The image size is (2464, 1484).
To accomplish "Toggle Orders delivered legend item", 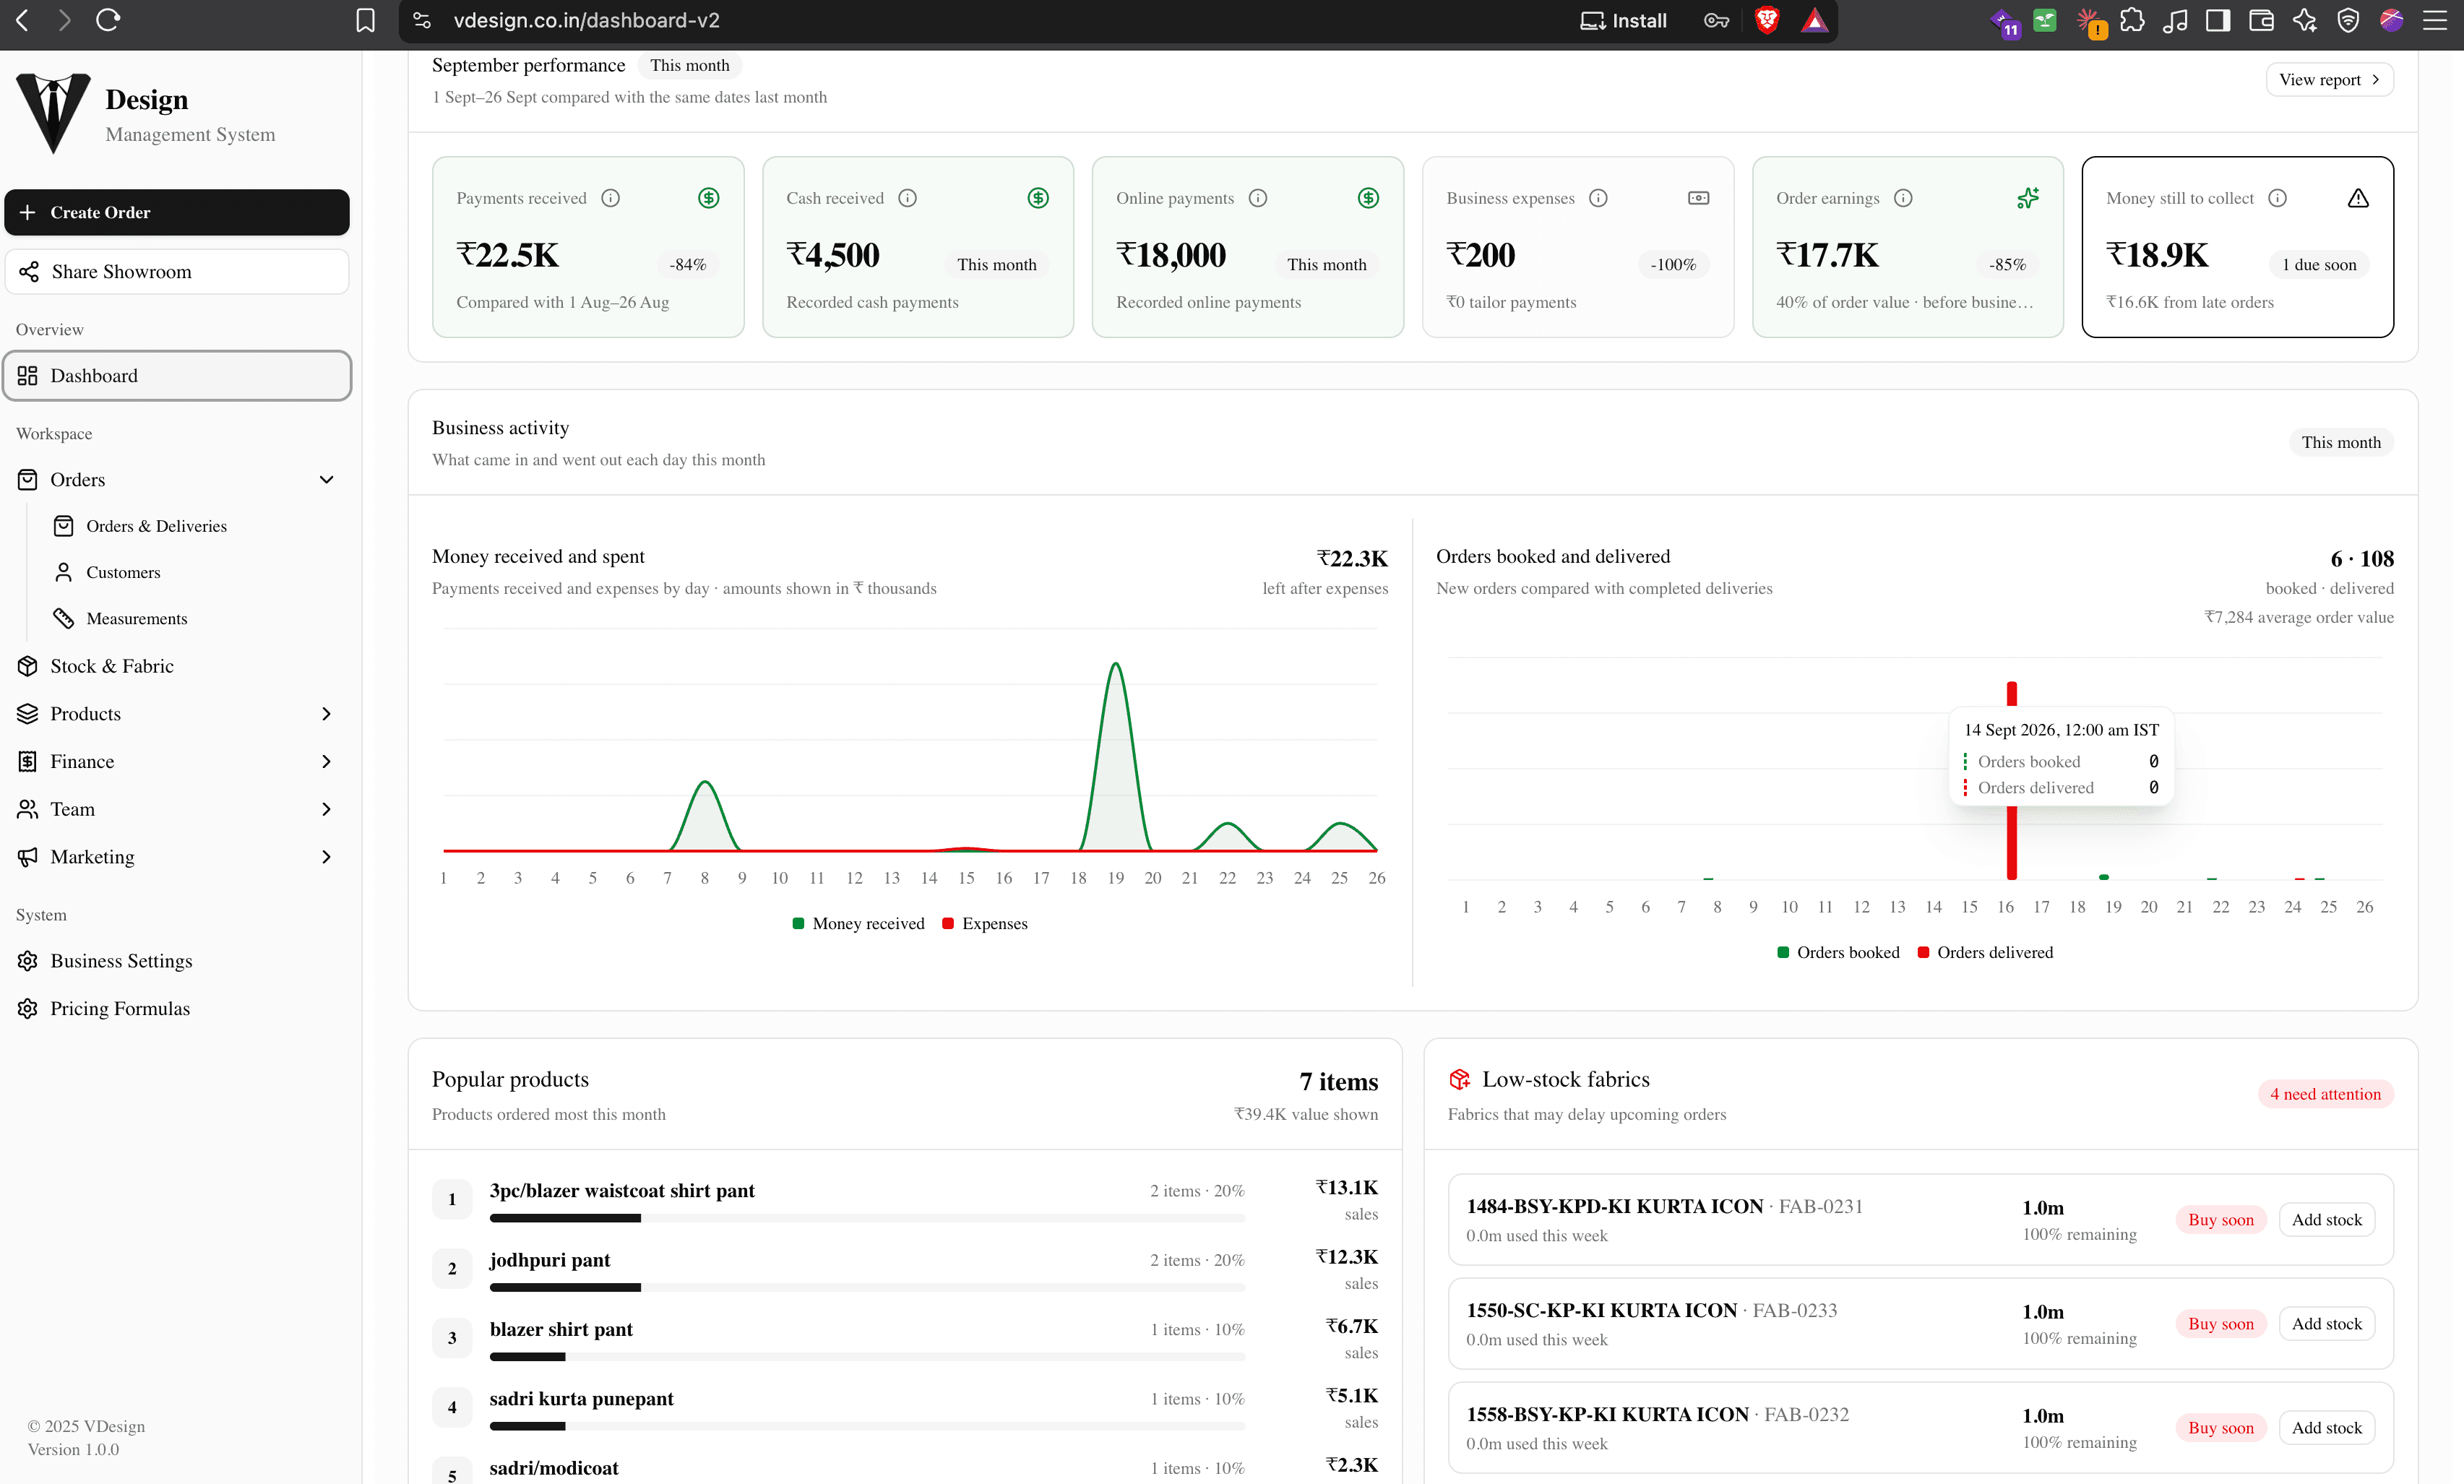I will coord(1984,952).
